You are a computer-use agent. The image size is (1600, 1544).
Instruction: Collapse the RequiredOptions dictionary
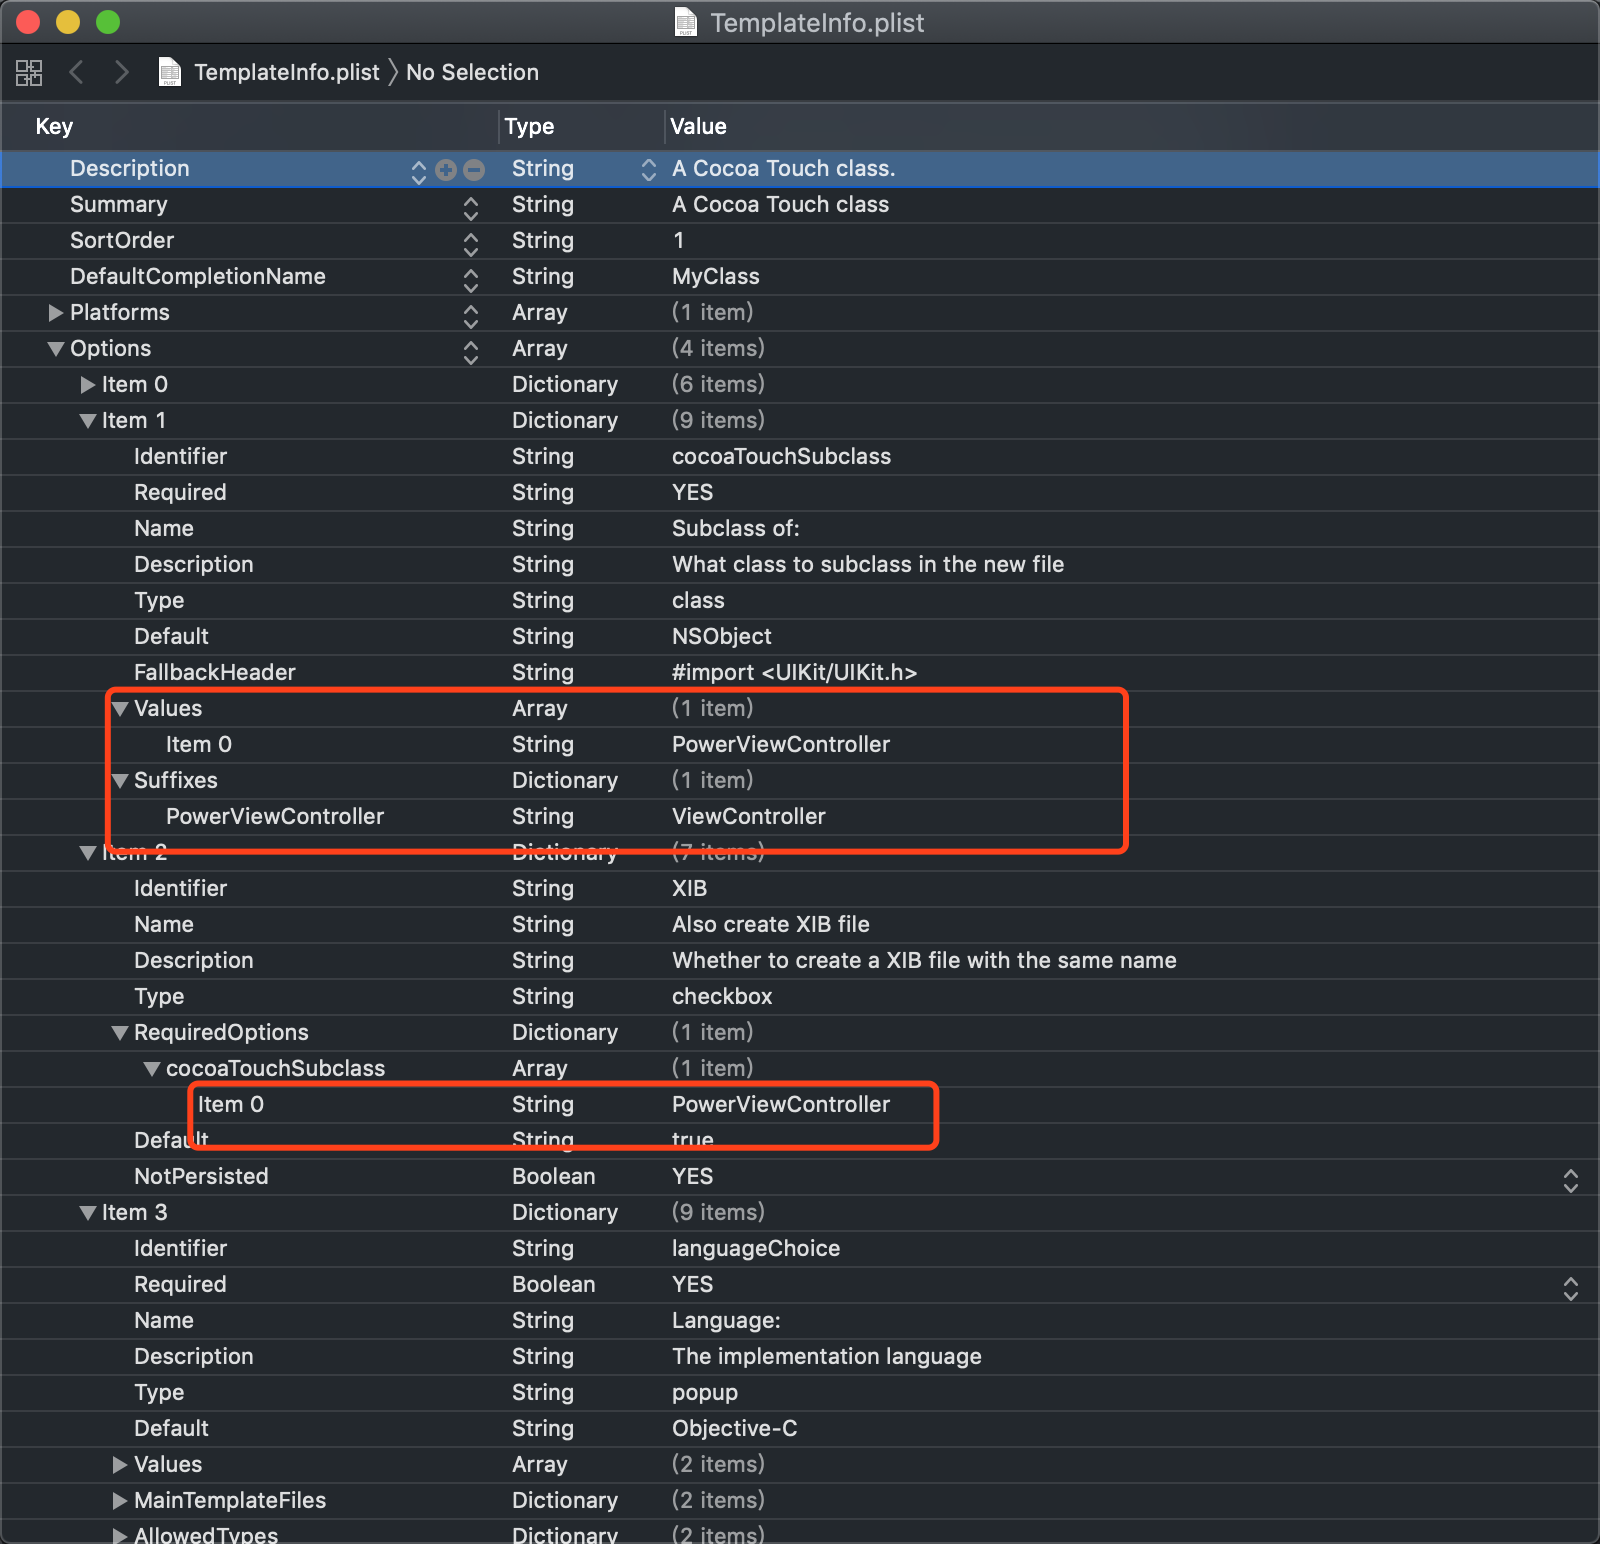[x=120, y=1033]
